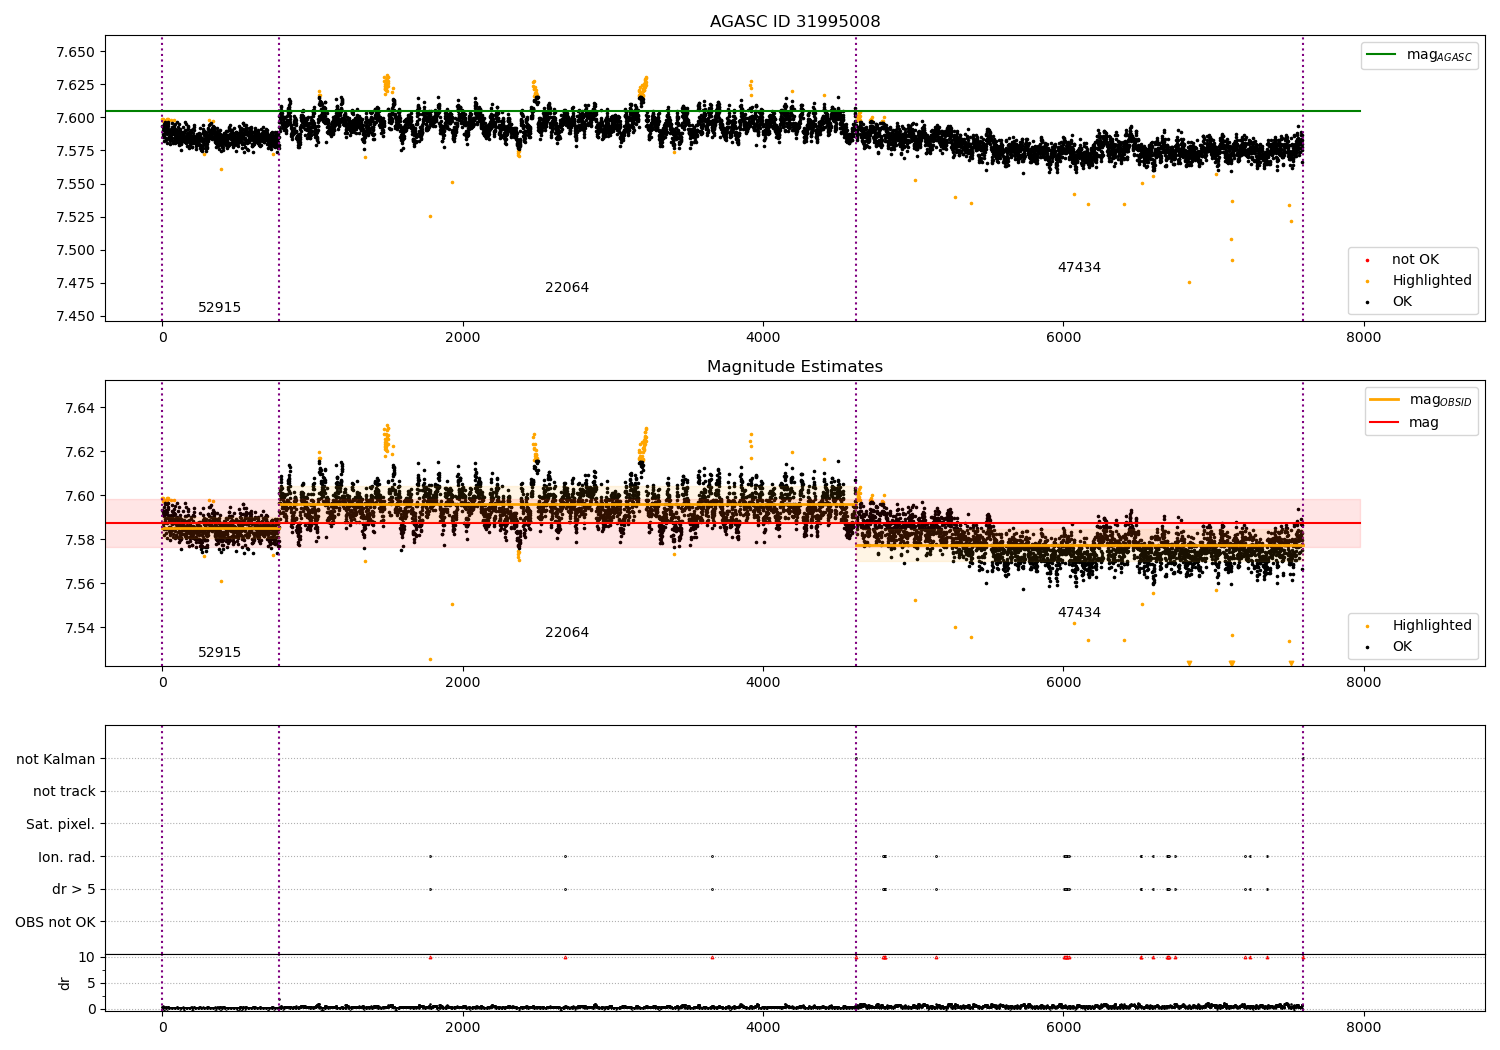Click the 47434 obsid label in middle plot
This screenshot has height=1050, width=1500.
pyautogui.click(x=1079, y=613)
